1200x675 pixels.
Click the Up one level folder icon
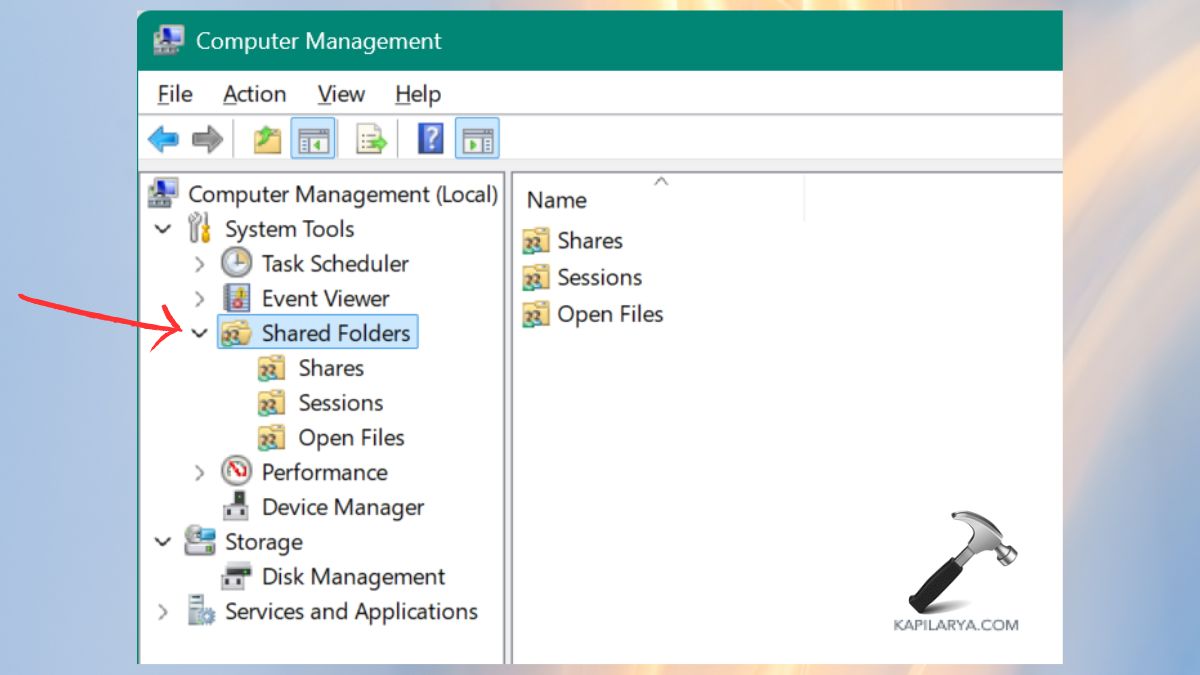click(x=266, y=138)
